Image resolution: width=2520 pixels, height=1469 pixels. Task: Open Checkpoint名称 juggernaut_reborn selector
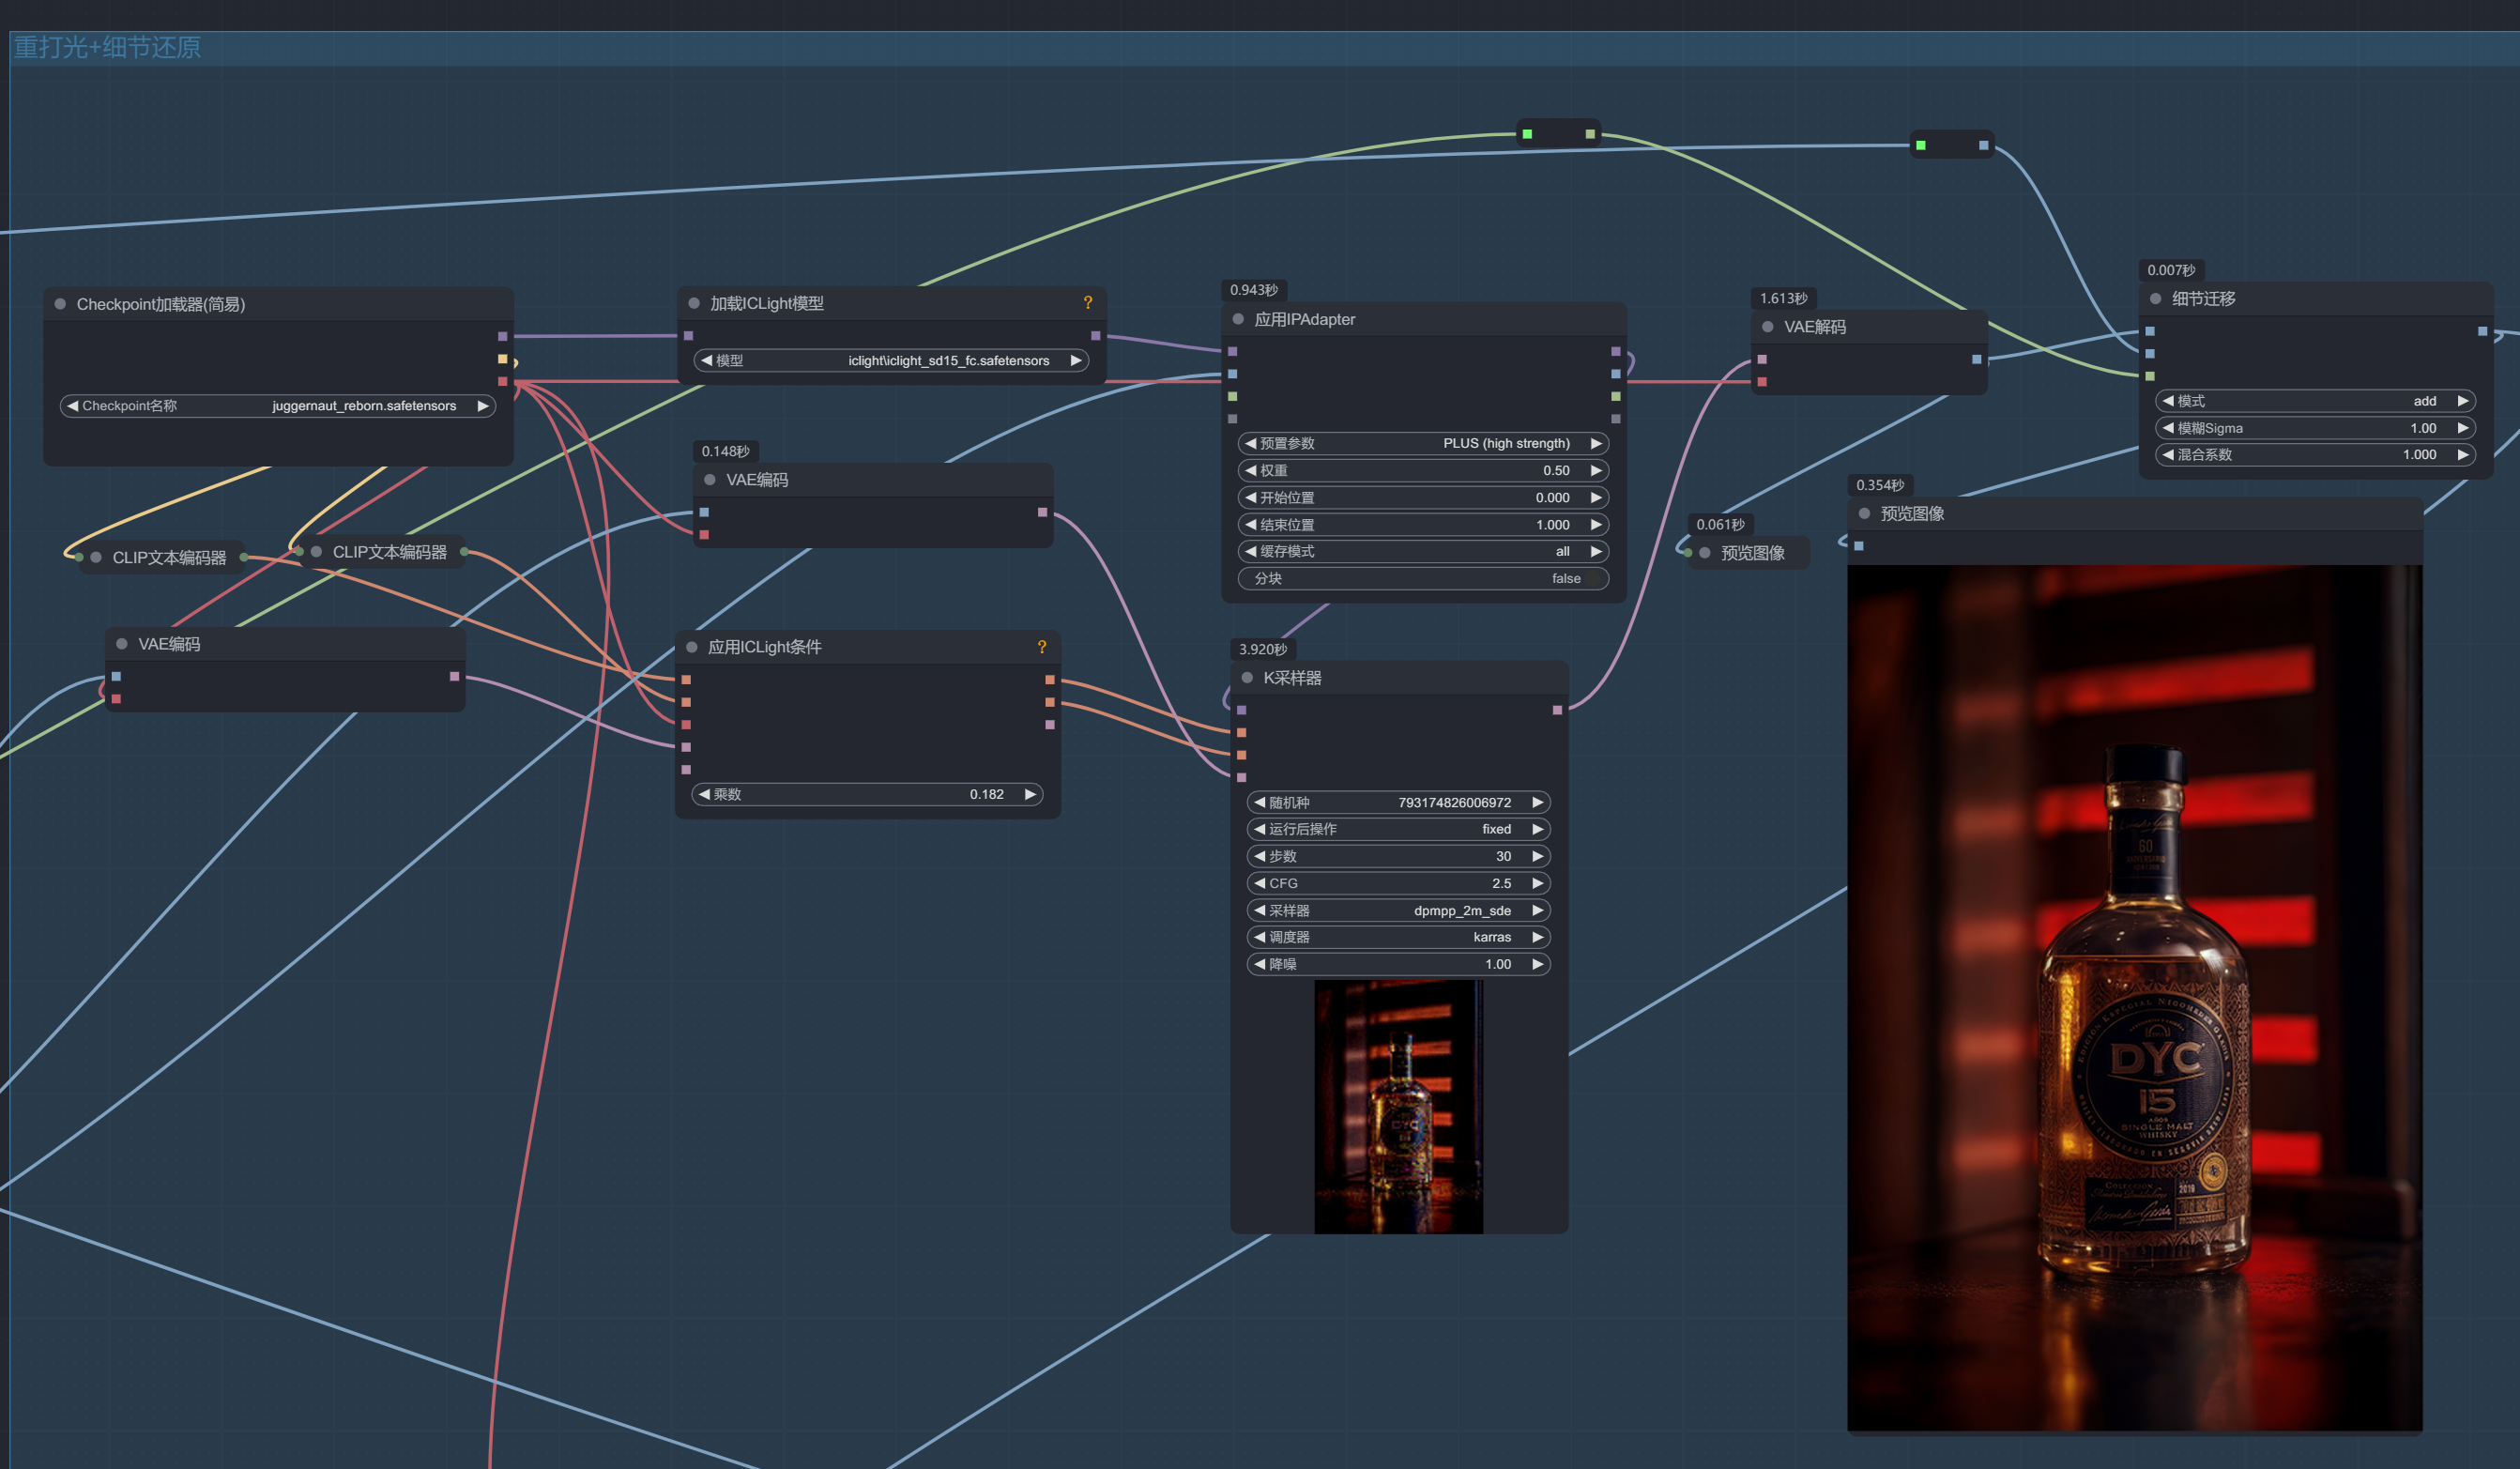(277, 406)
